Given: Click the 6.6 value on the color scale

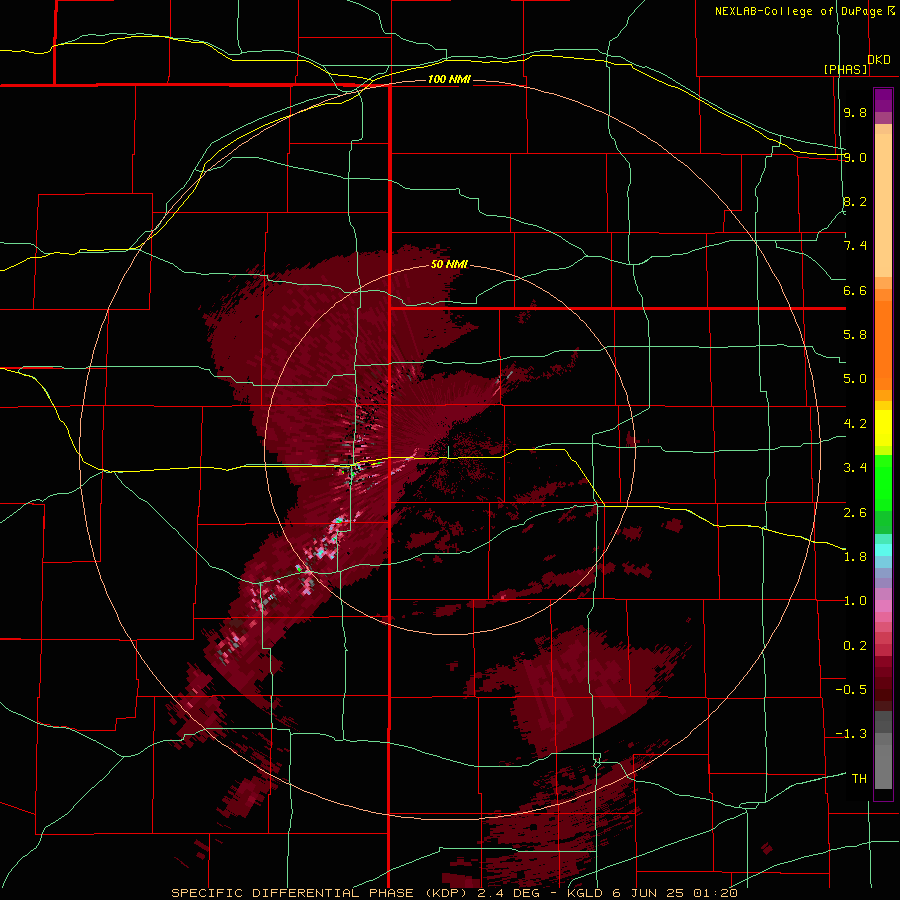Looking at the screenshot, I should pos(855,290).
